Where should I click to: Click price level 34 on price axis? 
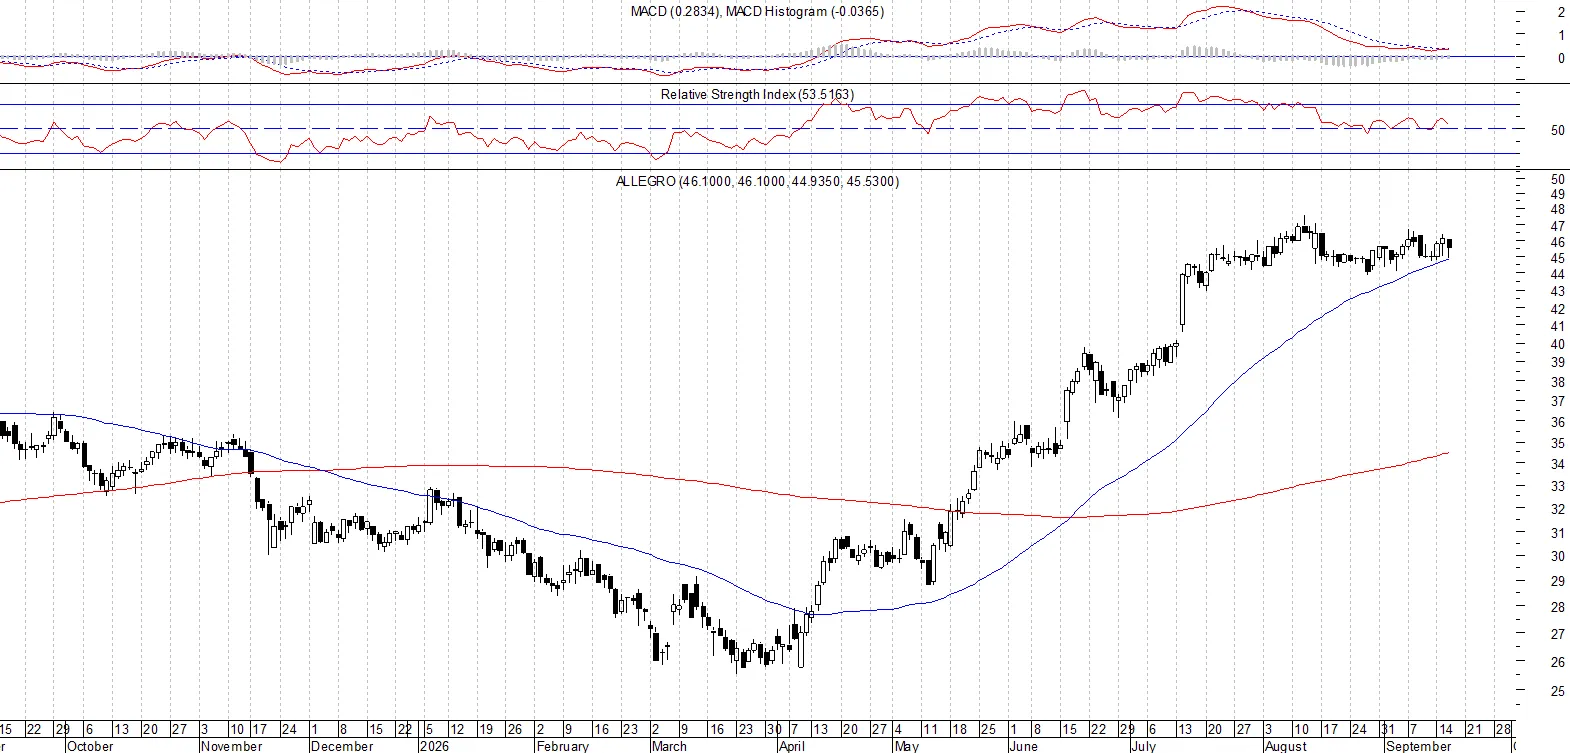click(1557, 465)
